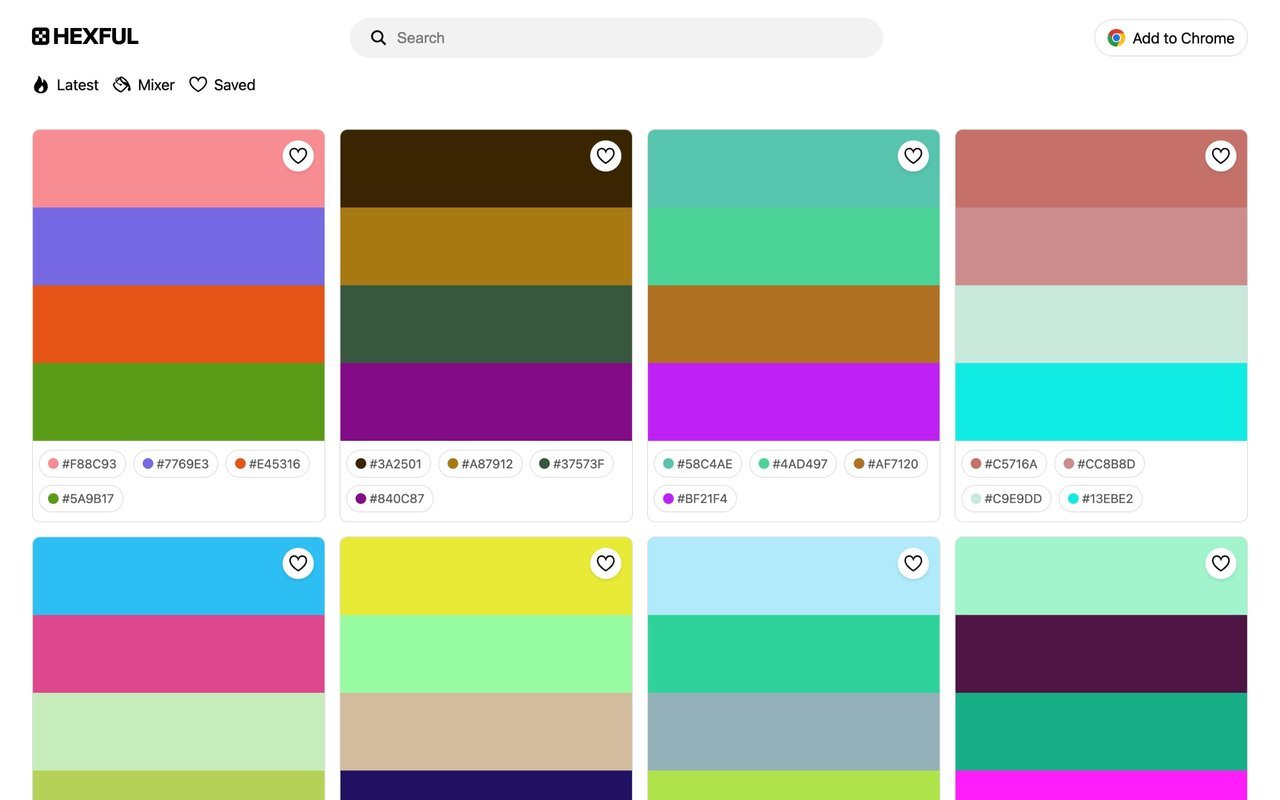Click the #C9E9DD hex chip
Image resolution: width=1280 pixels, height=800 pixels.
pyautogui.click(x=1006, y=499)
